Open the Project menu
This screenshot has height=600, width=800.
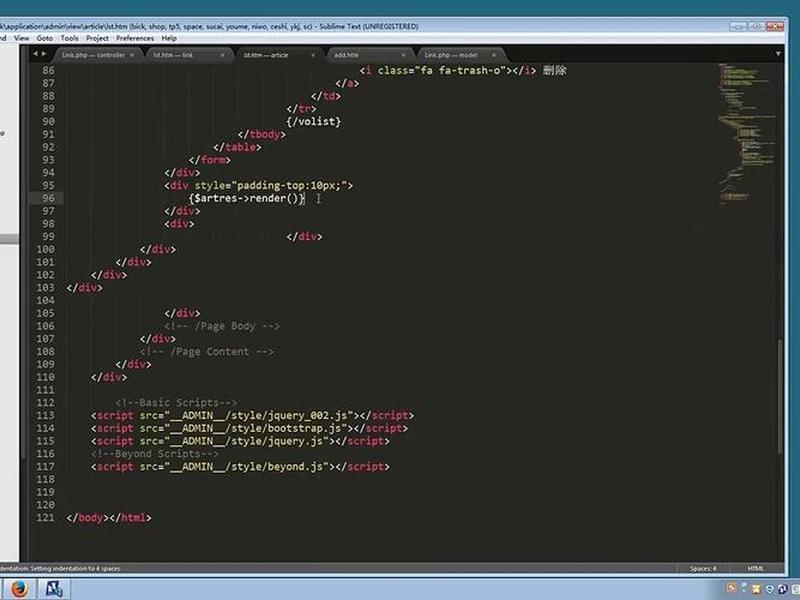(97, 38)
